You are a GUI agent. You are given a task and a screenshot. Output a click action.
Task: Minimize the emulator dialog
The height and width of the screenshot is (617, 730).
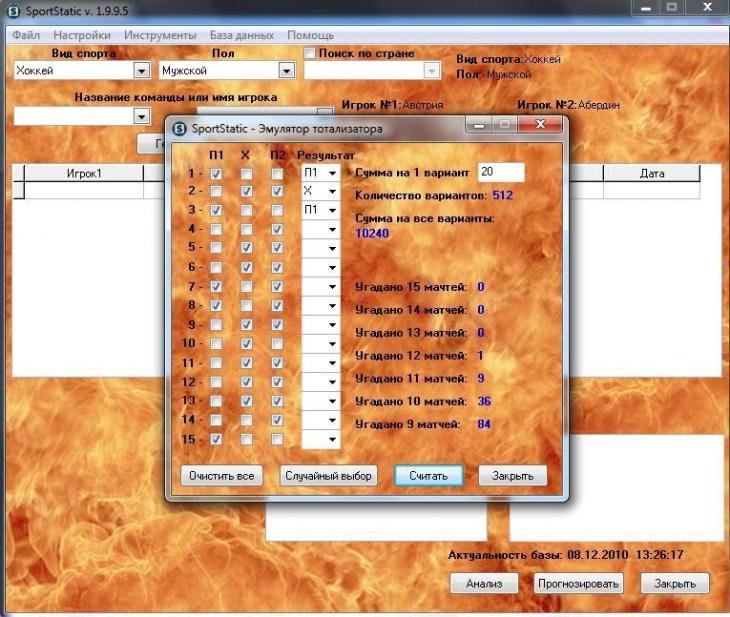(479, 124)
